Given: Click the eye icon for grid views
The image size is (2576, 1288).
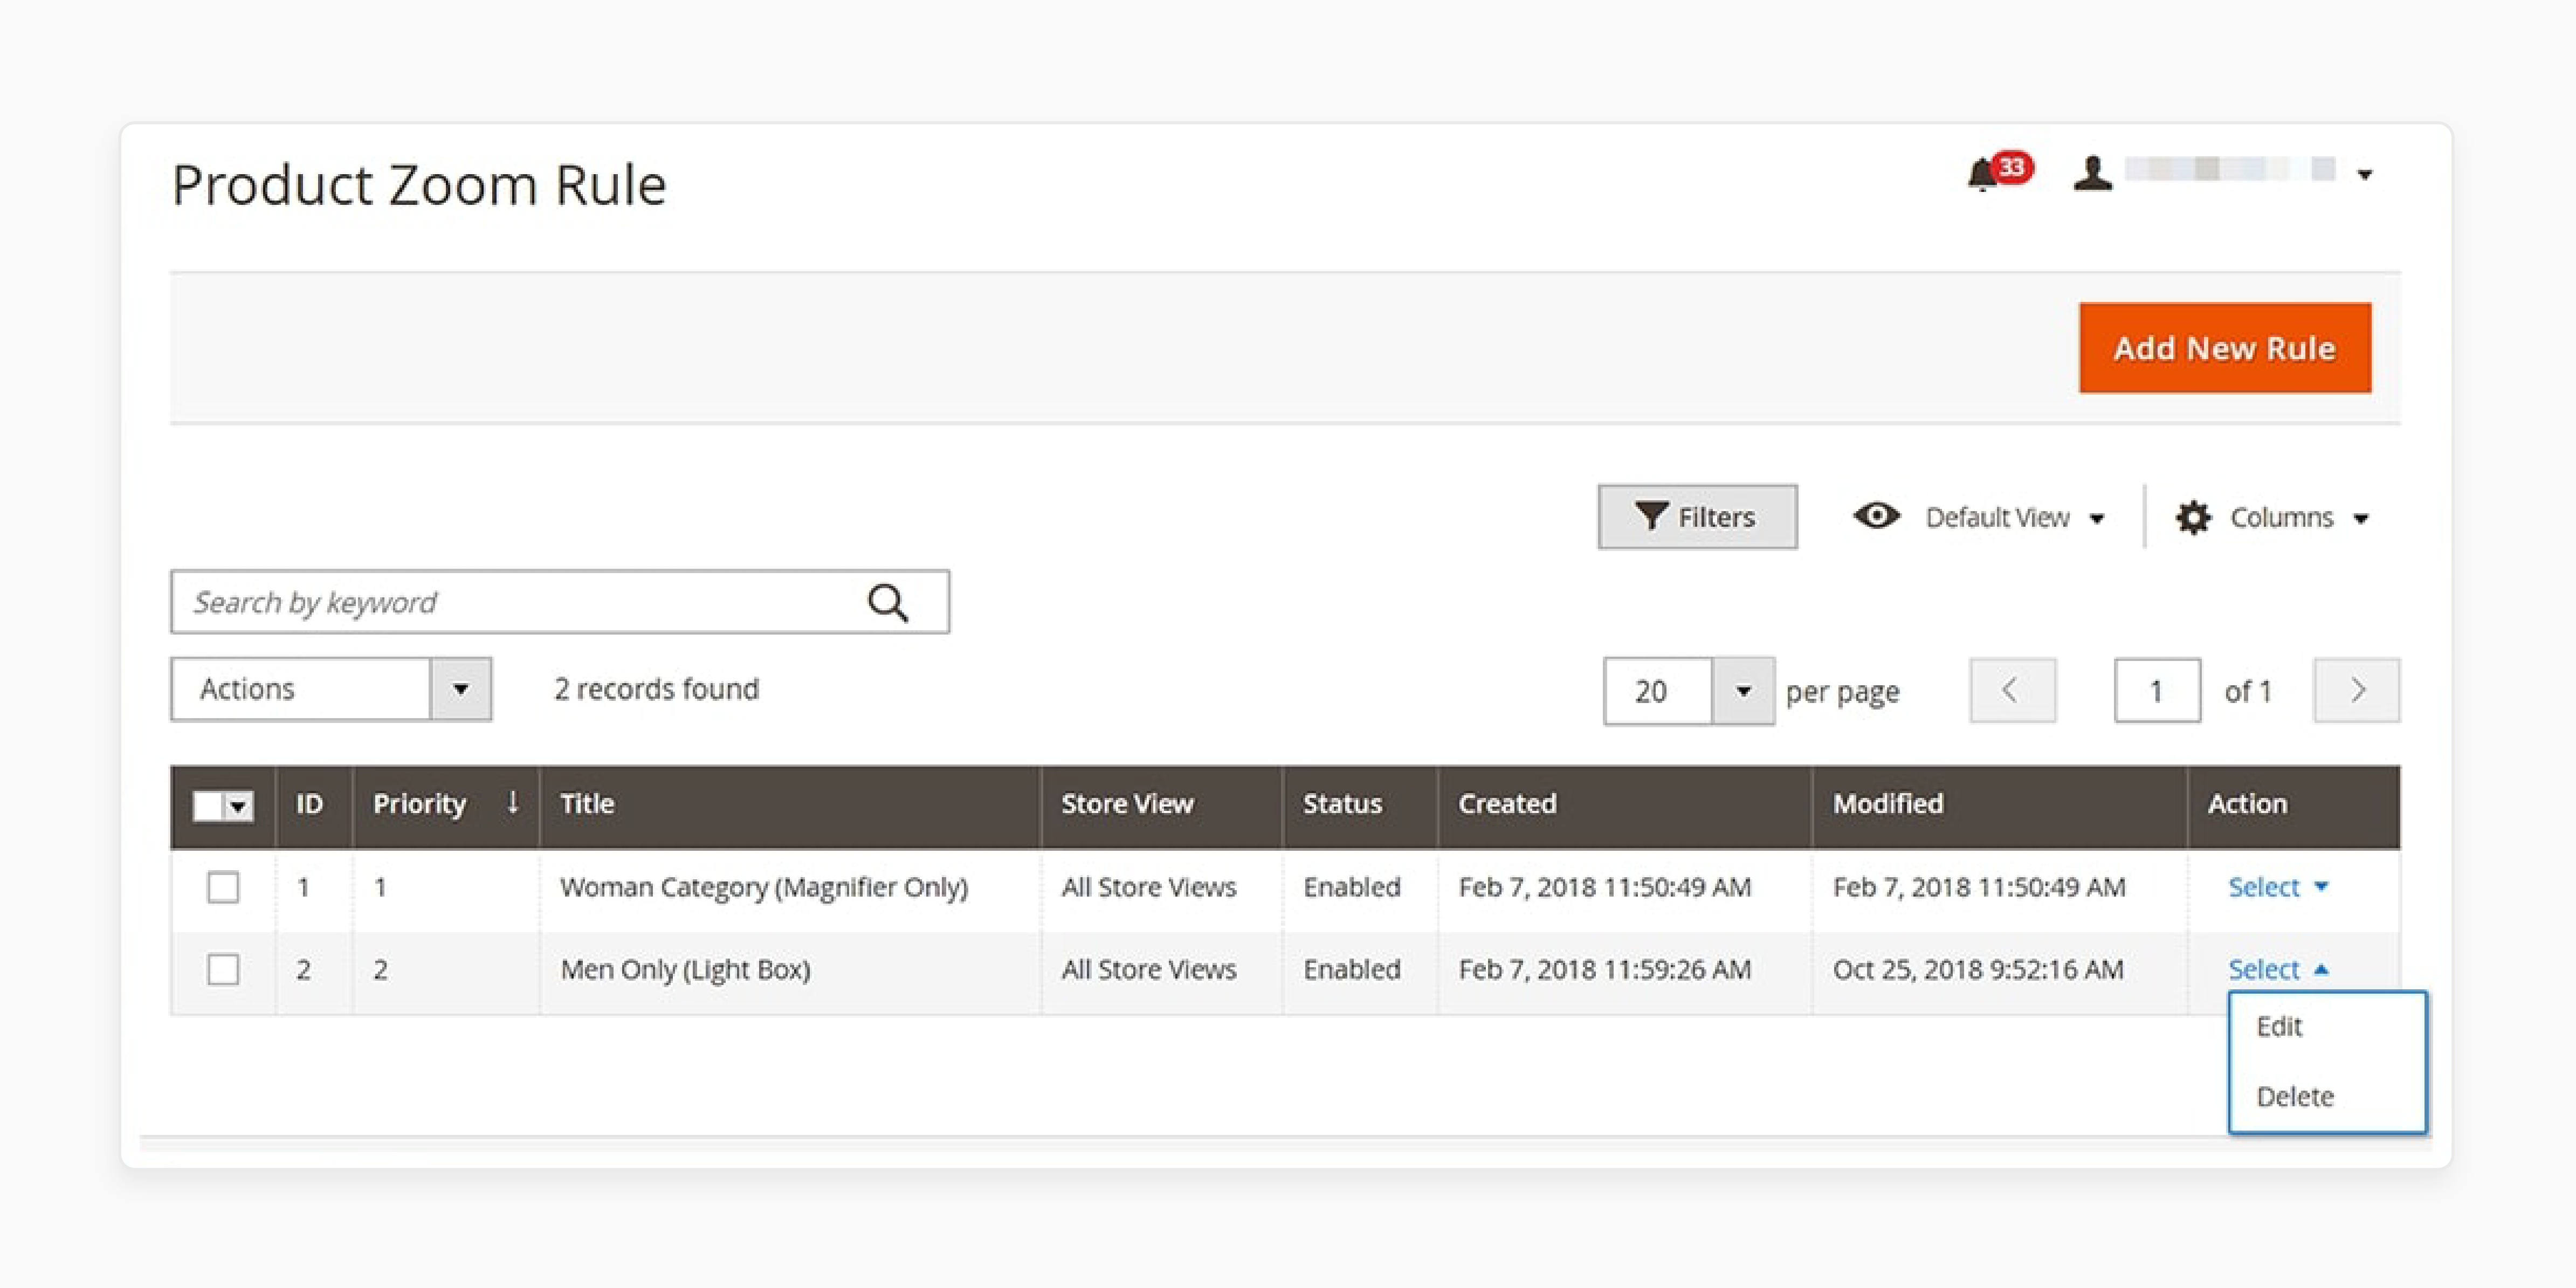Looking at the screenshot, I should (x=1876, y=516).
